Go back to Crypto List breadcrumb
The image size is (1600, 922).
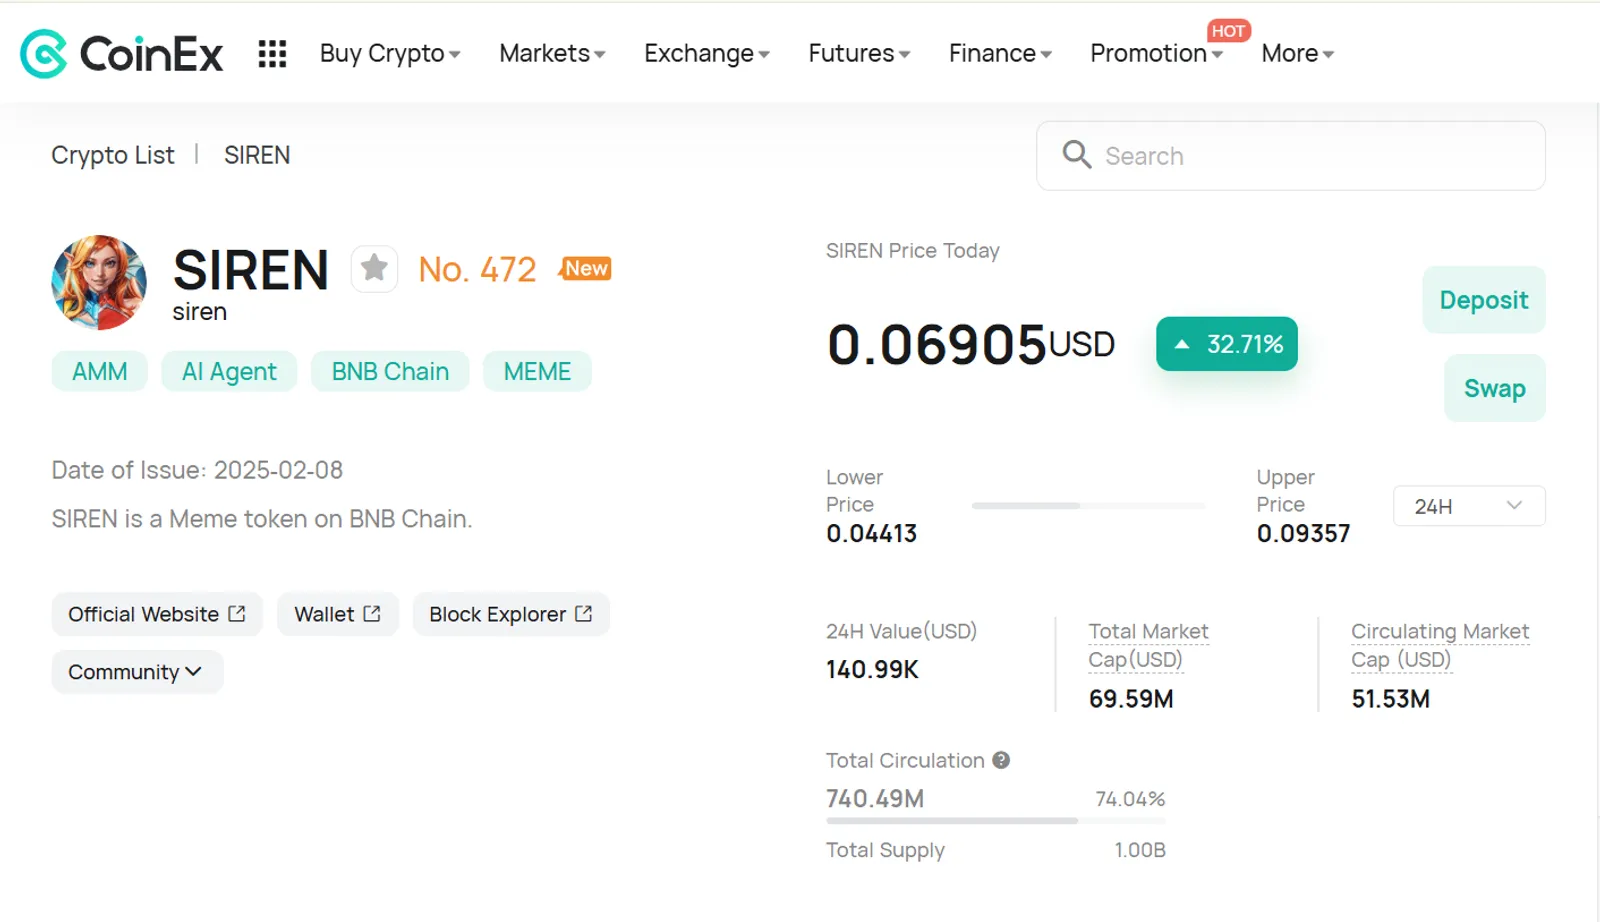pos(113,155)
